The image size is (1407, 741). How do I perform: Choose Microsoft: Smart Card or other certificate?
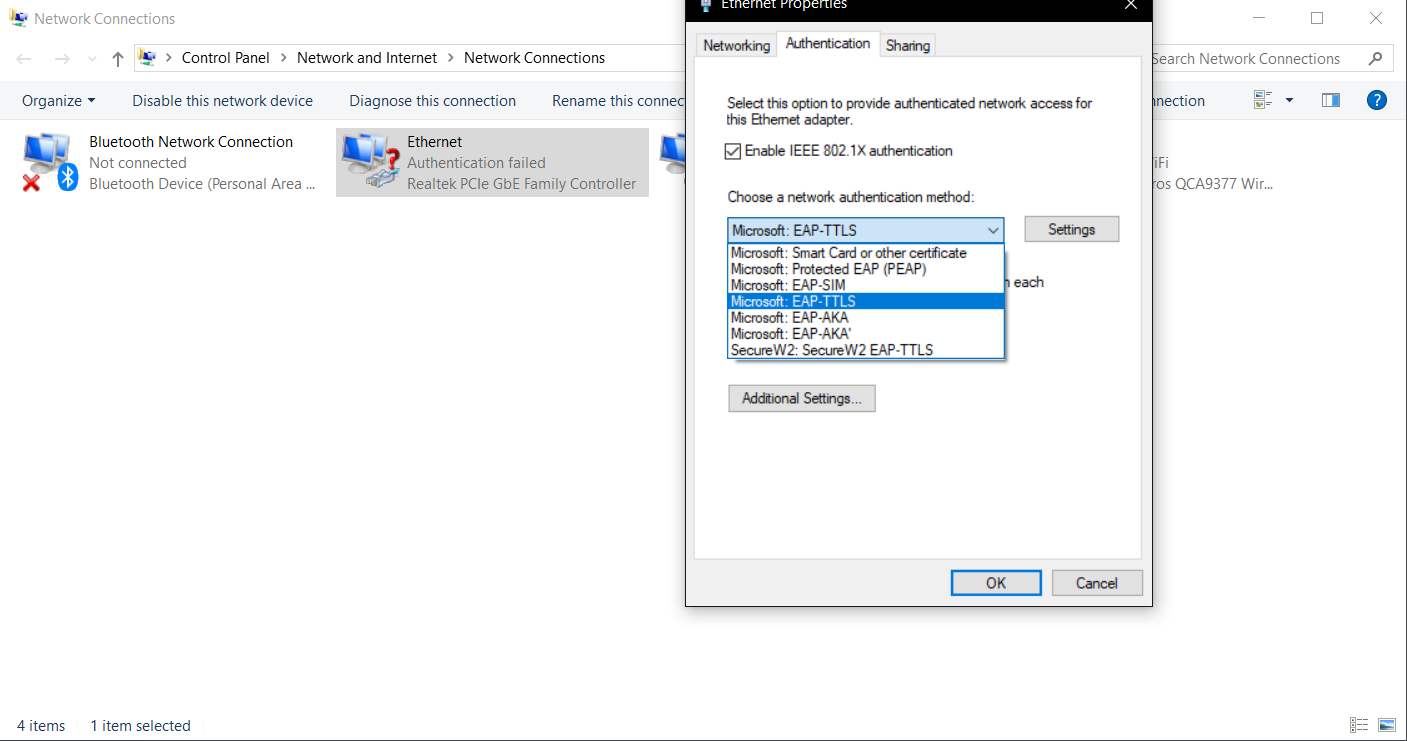click(x=866, y=253)
